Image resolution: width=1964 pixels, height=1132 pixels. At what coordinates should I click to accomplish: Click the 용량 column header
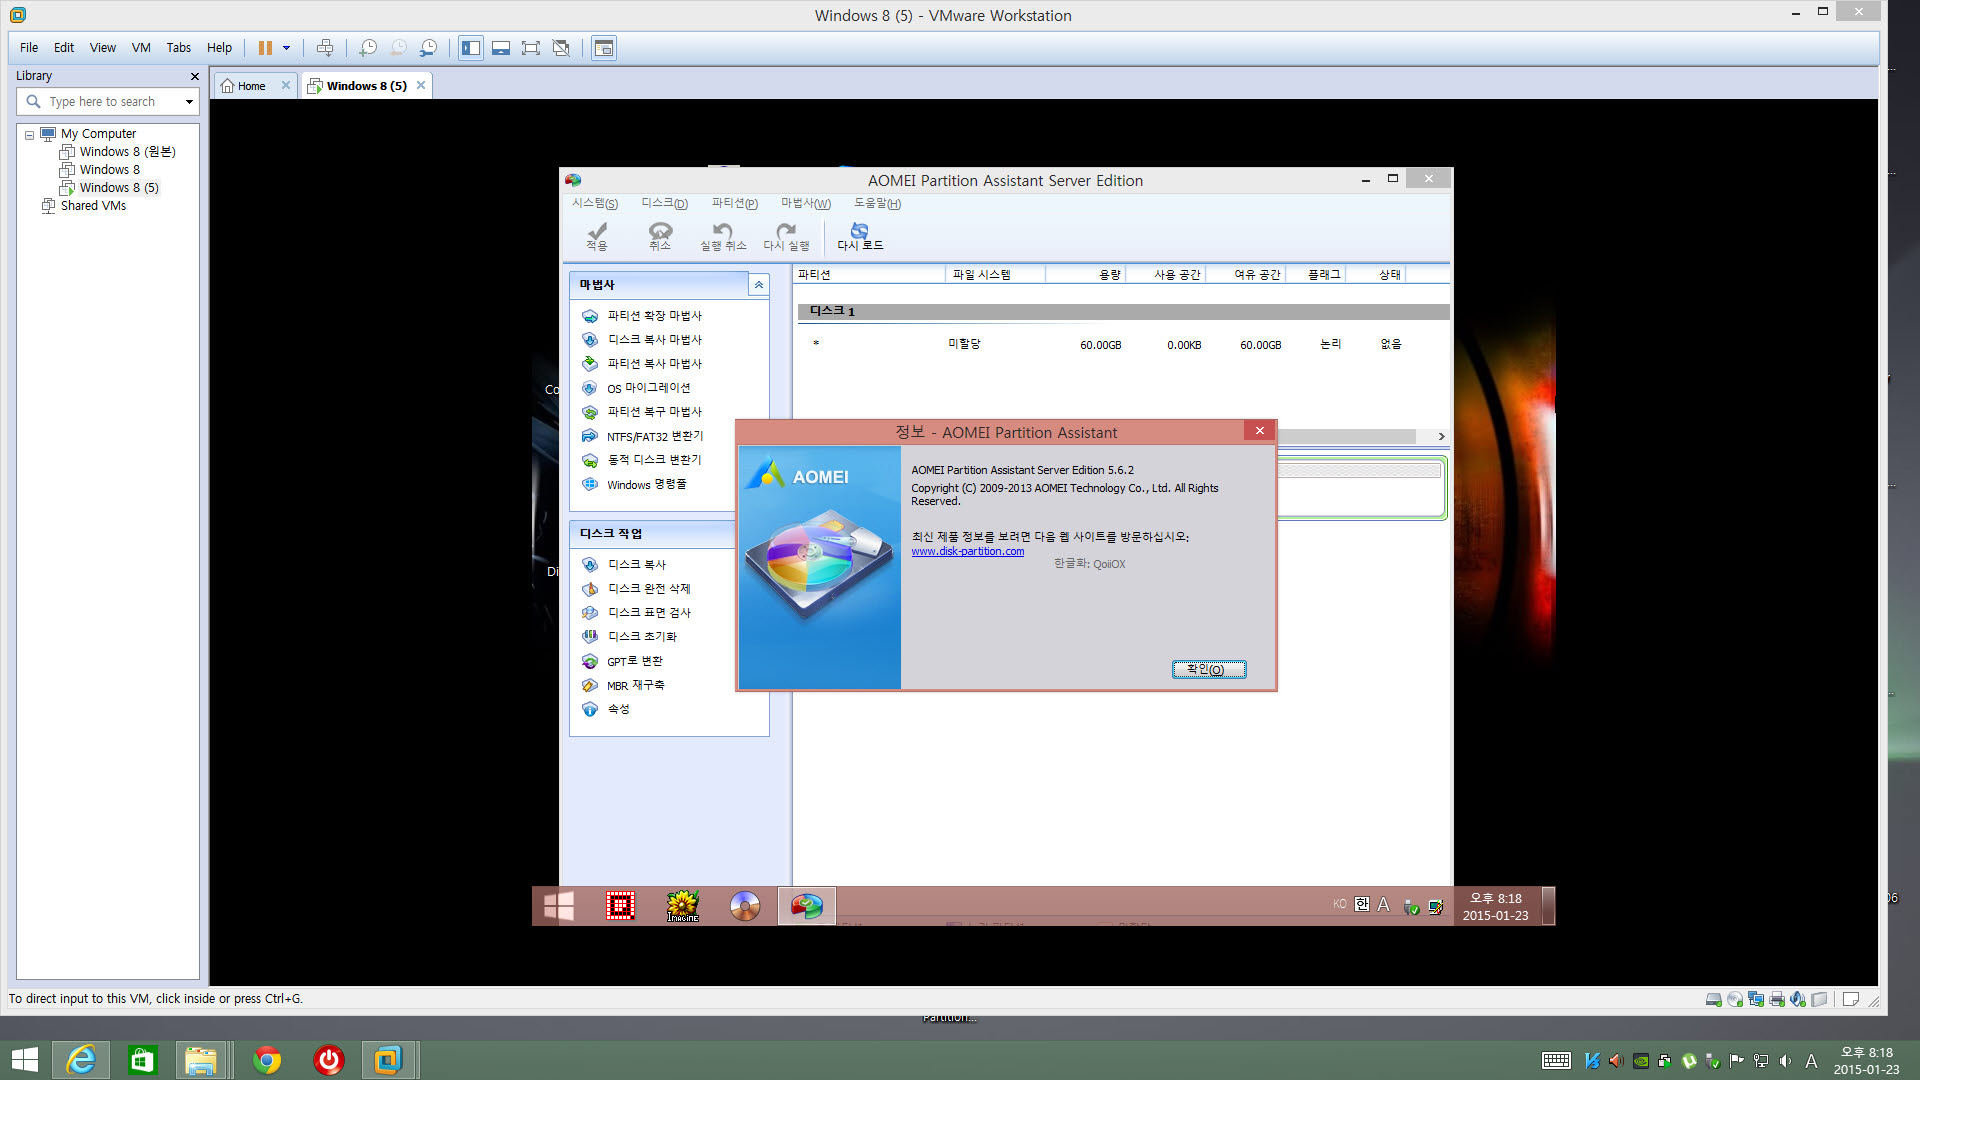pyautogui.click(x=1085, y=274)
